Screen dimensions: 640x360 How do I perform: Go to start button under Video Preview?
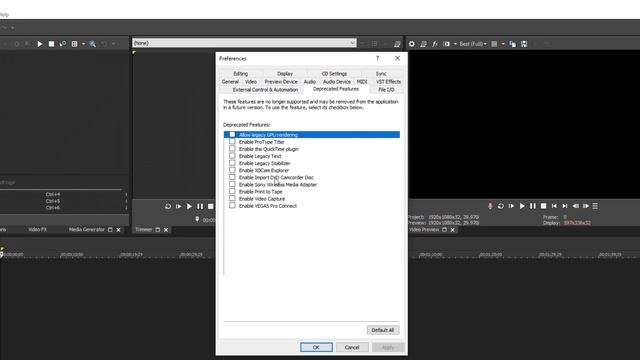pyautogui.click(x=554, y=206)
